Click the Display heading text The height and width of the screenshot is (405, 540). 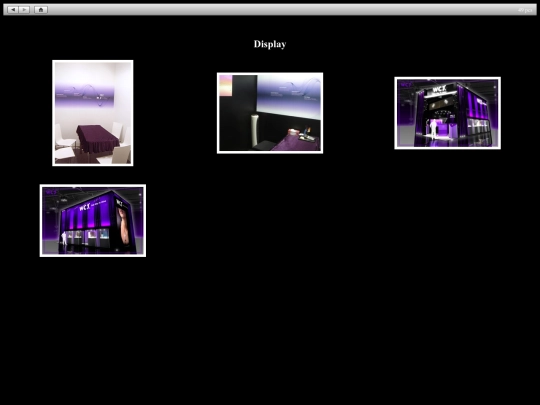[x=270, y=44]
